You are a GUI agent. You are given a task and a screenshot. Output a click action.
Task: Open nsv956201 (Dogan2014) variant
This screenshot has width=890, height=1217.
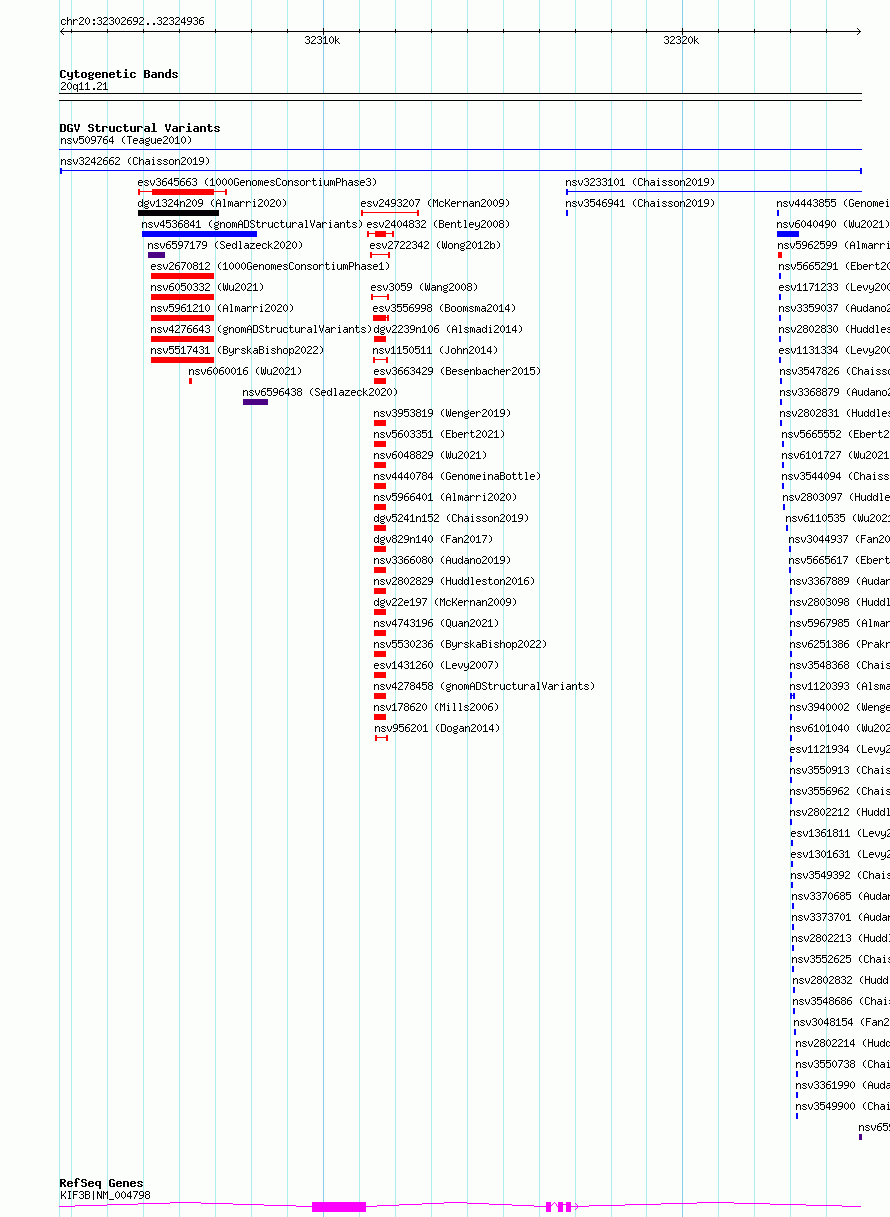(437, 729)
